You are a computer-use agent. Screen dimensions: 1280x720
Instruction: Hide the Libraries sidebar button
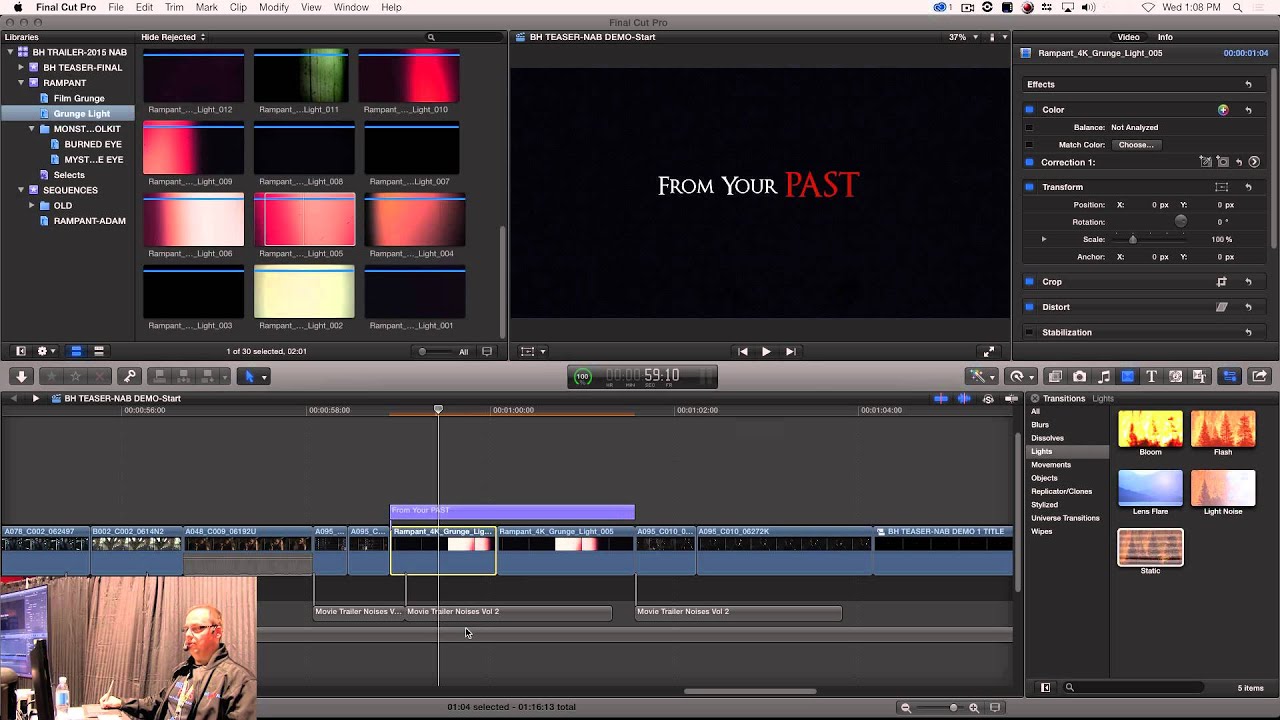pyautogui.click(x=20, y=351)
